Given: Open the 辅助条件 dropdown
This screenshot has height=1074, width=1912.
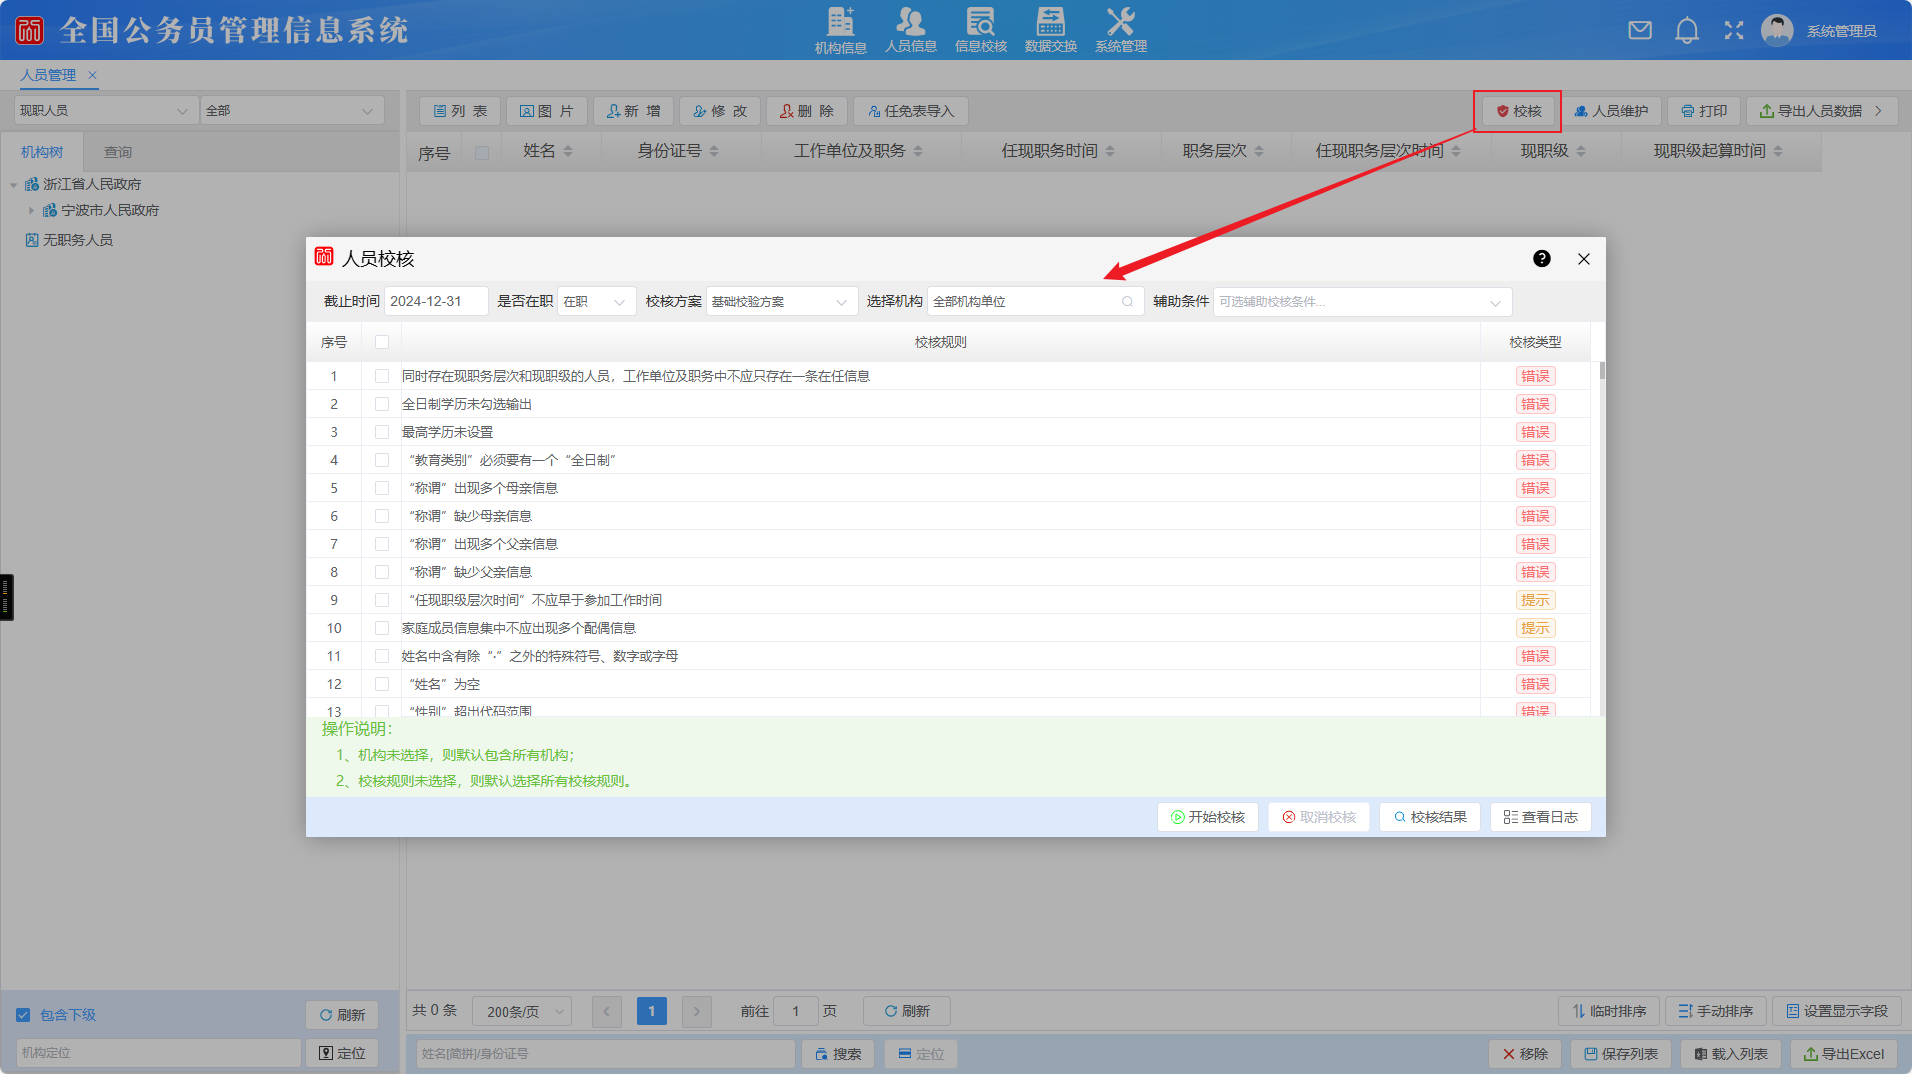Looking at the screenshot, I should point(1361,302).
